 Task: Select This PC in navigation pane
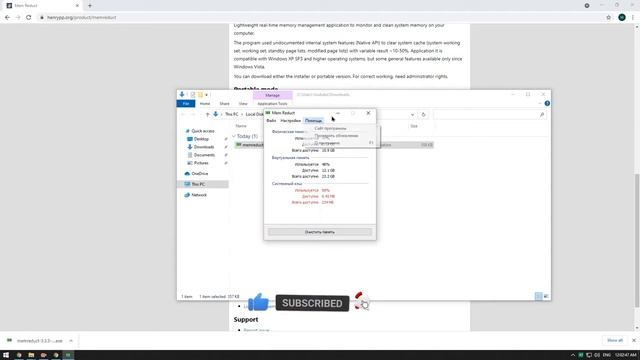pos(198,184)
